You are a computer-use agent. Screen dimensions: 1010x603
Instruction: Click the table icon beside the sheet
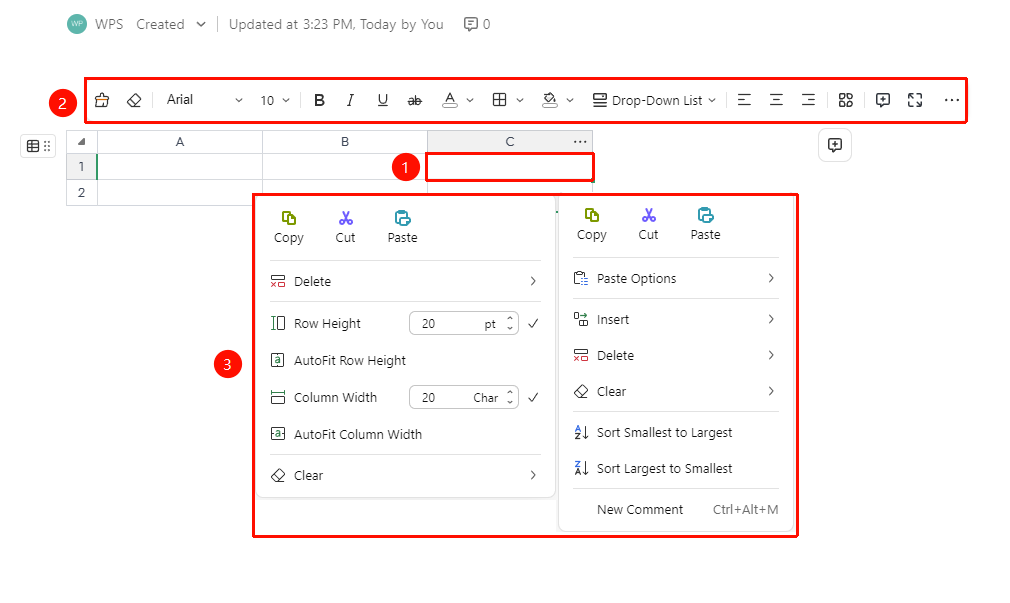click(33, 146)
